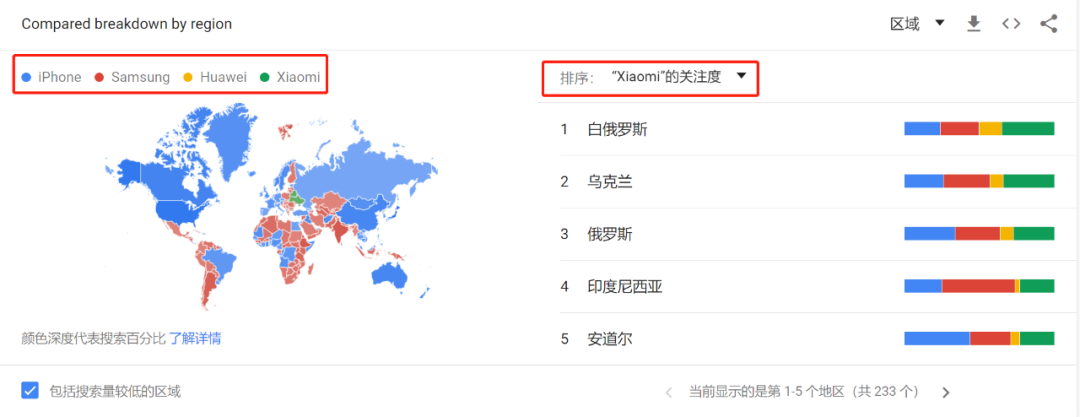Image resolution: width=1080 pixels, height=417 pixels.
Task: Click the stacked bar for 白俄罗斯
Action: click(x=979, y=129)
